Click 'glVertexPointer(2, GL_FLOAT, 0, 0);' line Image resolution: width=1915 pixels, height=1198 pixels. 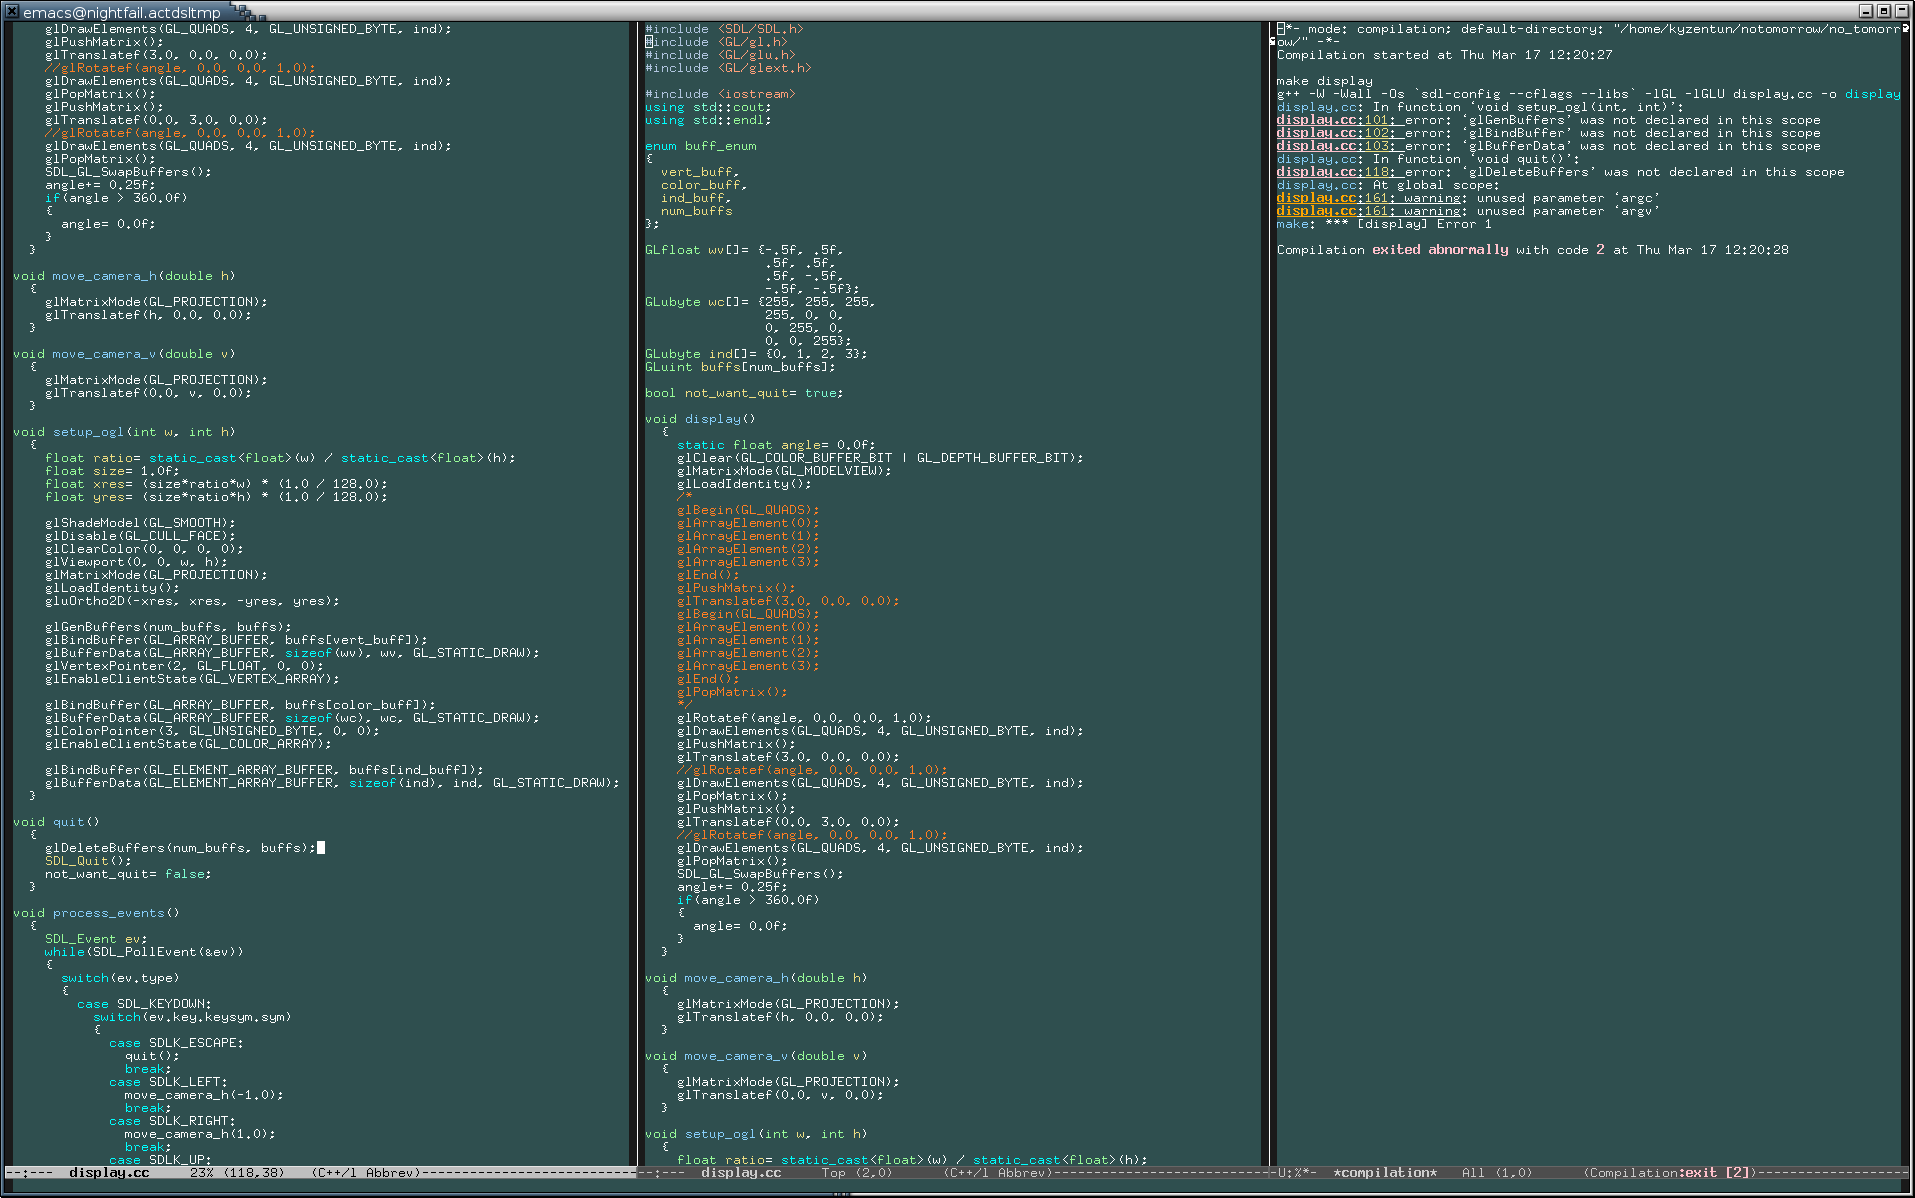(x=184, y=666)
